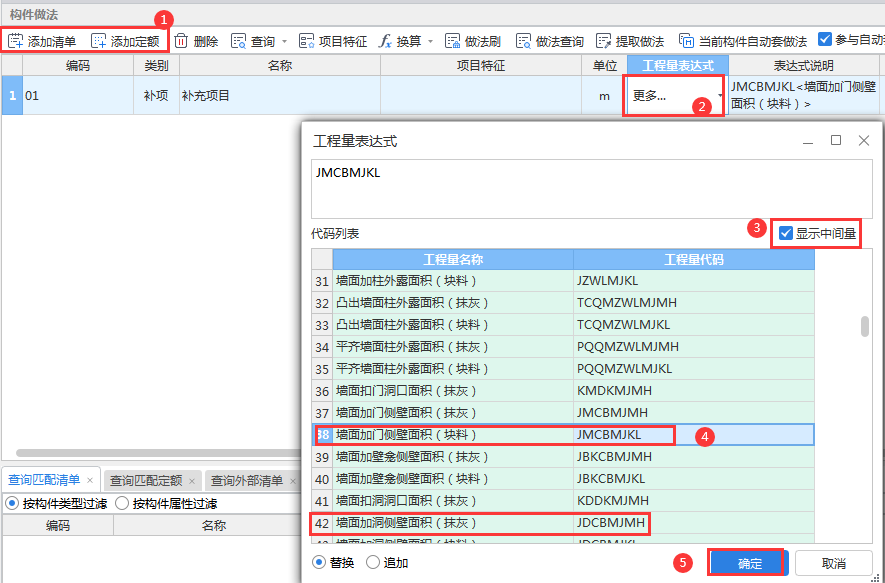Click the 取消 button
This screenshot has width=885, height=583.
pos(834,563)
